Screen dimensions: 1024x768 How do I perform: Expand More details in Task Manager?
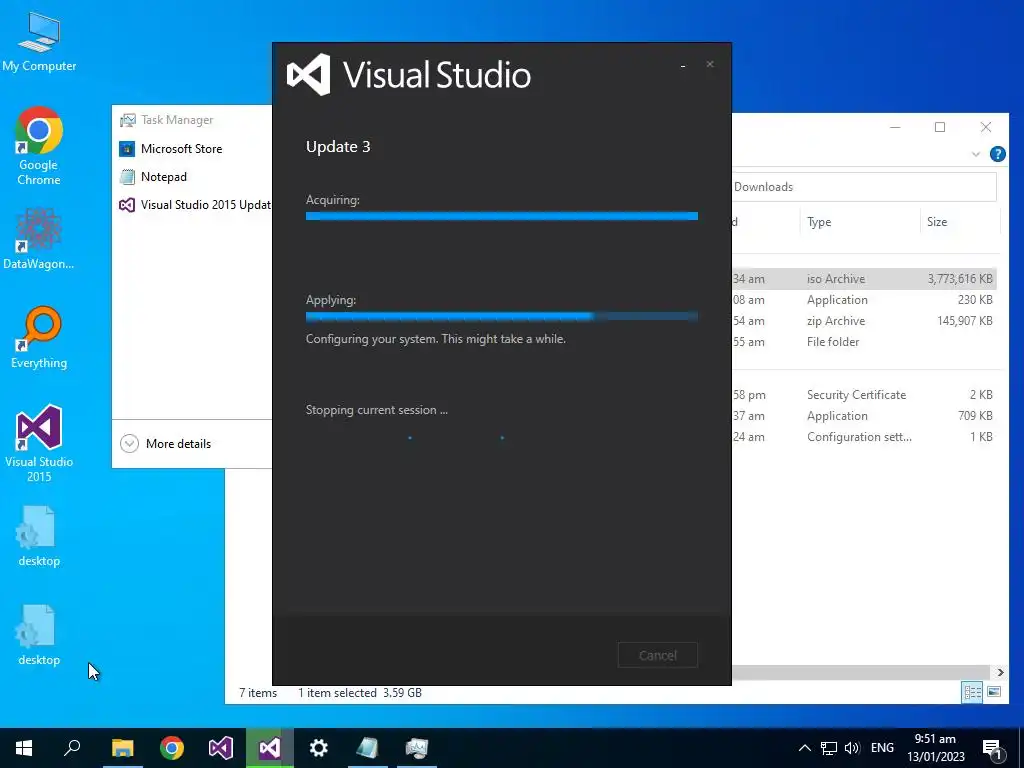pos(166,443)
